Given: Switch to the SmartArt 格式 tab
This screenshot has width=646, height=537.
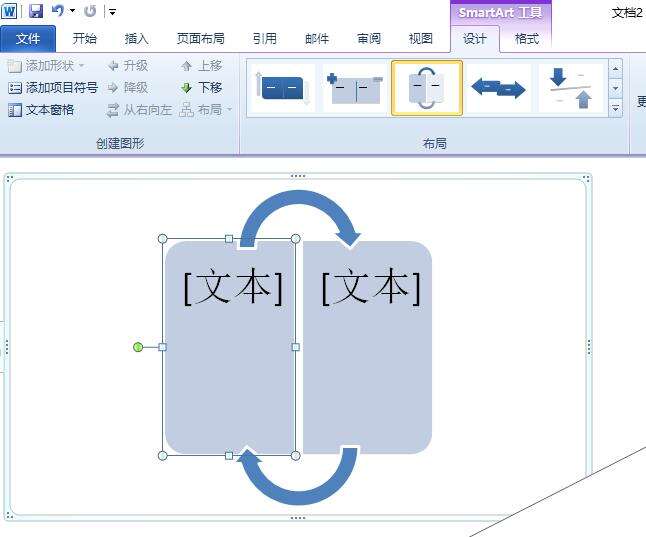Looking at the screenshot, I should (x=527, y=39).
